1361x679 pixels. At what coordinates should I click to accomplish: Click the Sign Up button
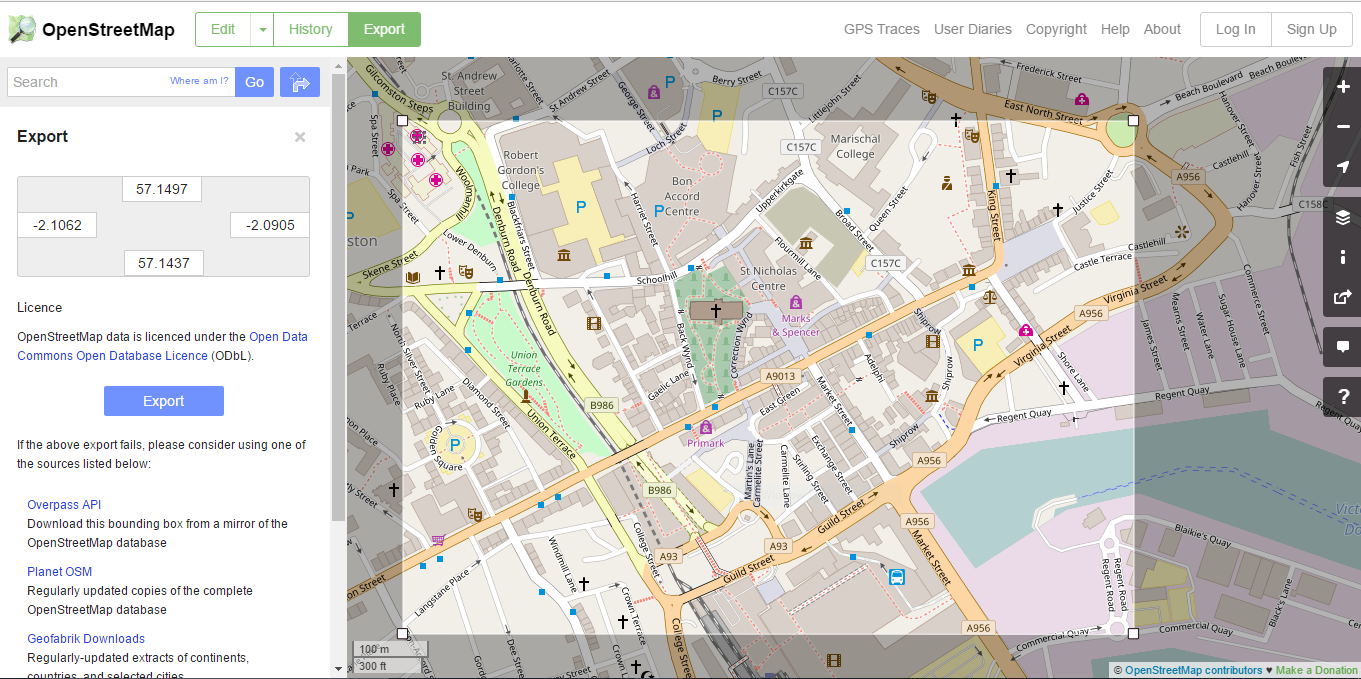(1312, 29)
